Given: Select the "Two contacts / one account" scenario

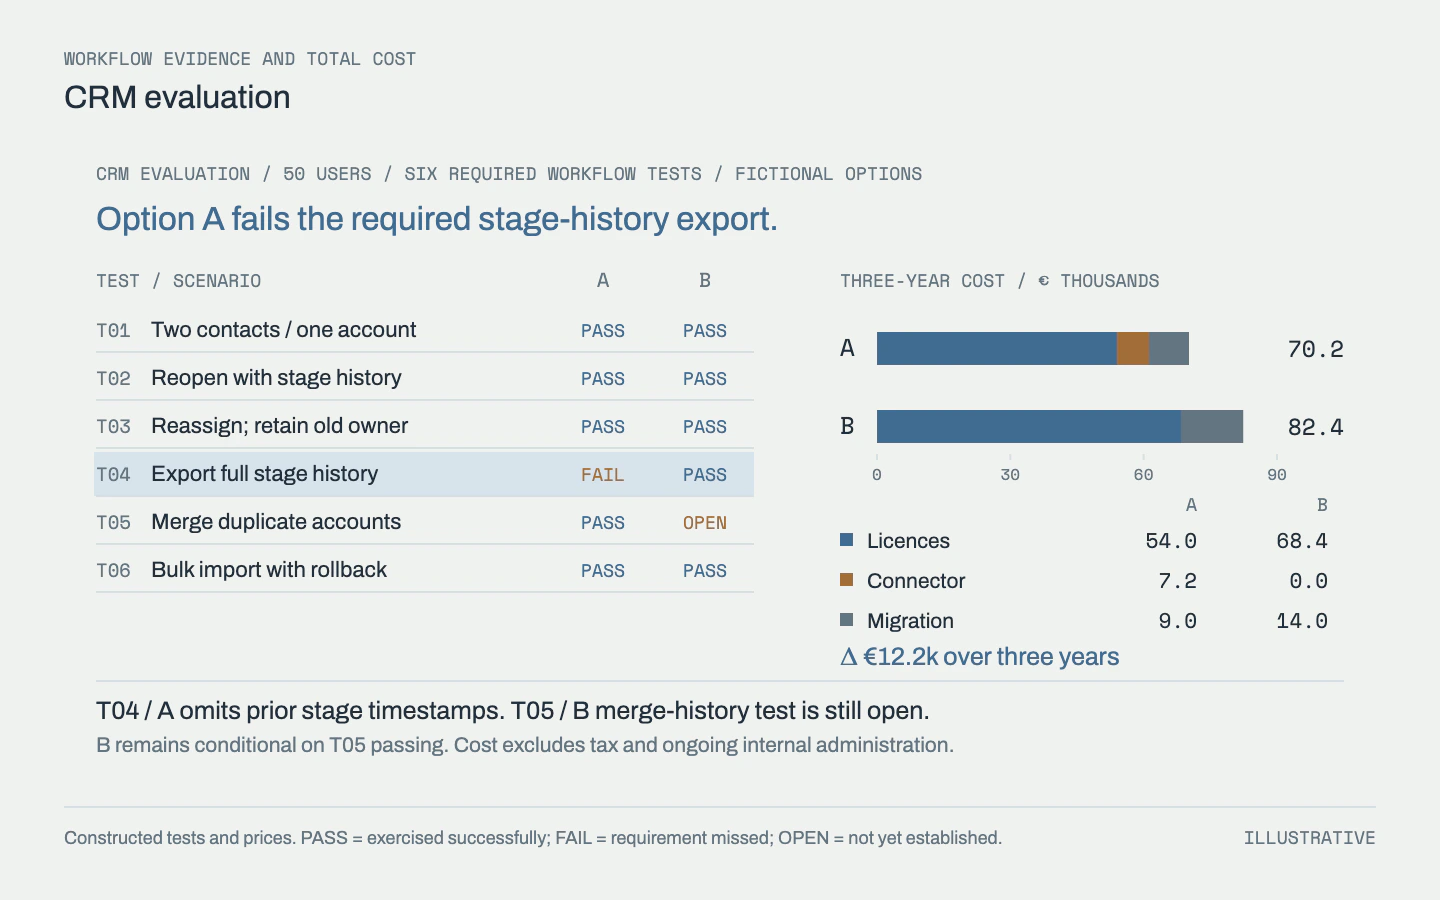Looking at the screenshot, I should 283,330.
